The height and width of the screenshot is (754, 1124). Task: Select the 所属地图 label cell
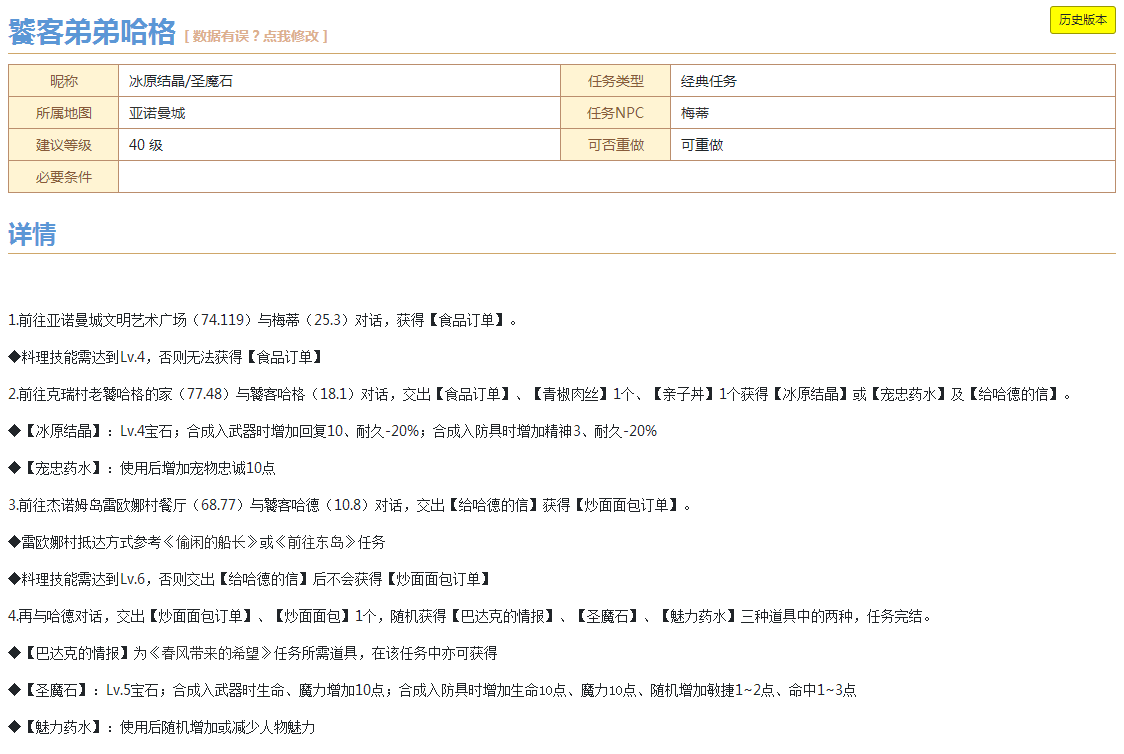64,113
